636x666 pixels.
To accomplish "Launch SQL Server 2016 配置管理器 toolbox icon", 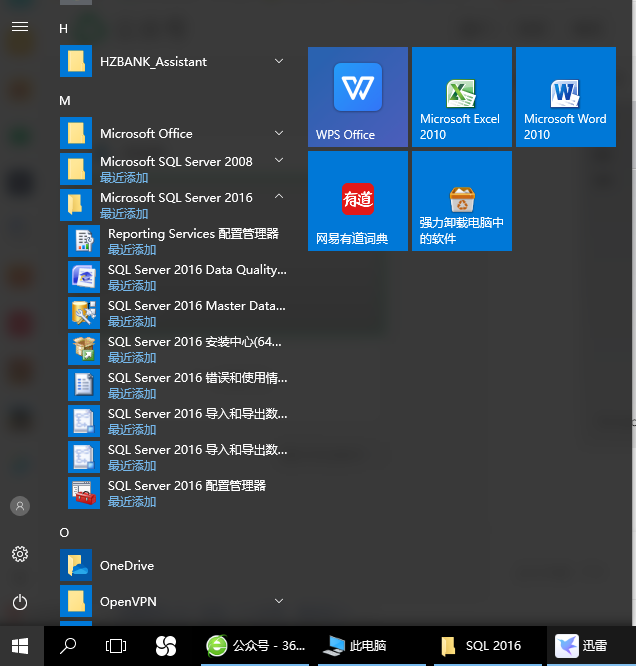I will coord(84,493).
